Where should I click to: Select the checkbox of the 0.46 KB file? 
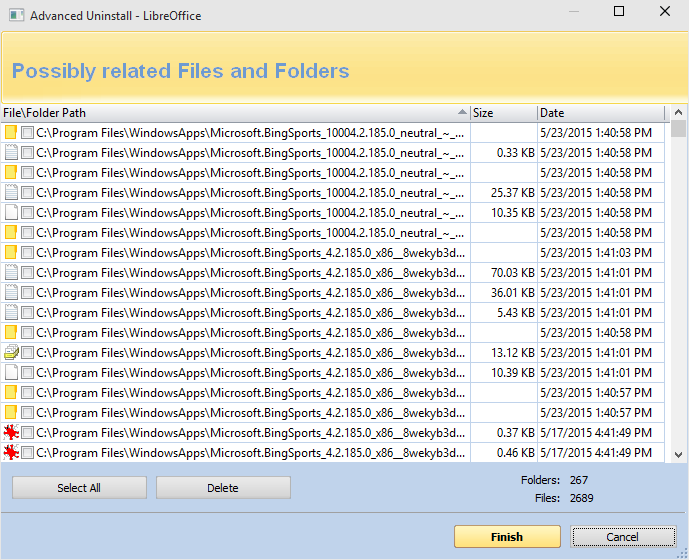tap(27, 453)
